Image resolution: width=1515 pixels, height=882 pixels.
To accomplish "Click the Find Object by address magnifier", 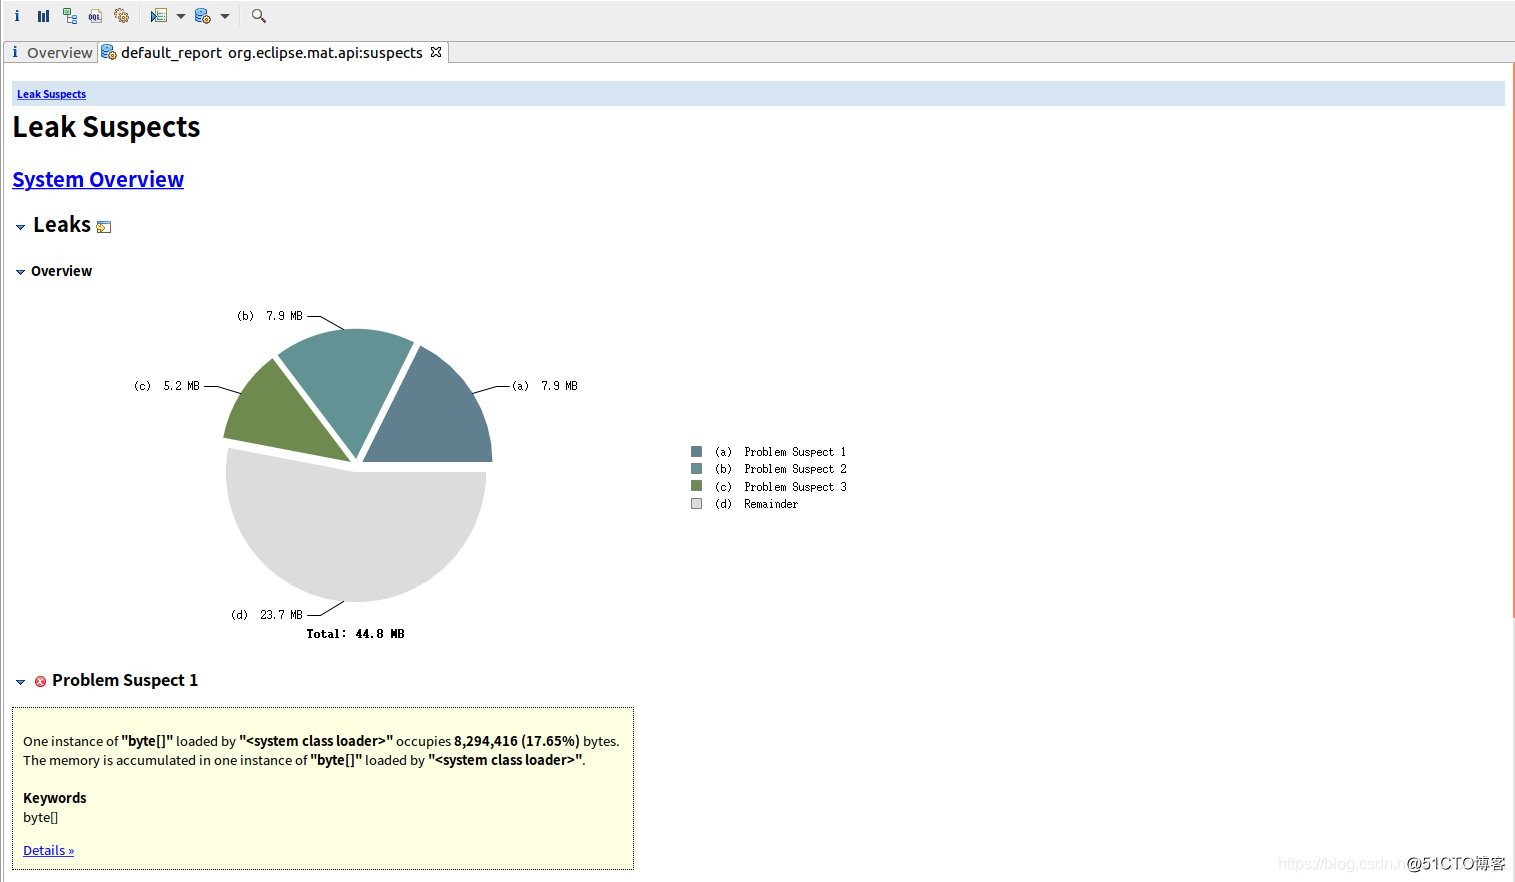I will [x=259, y=16].
